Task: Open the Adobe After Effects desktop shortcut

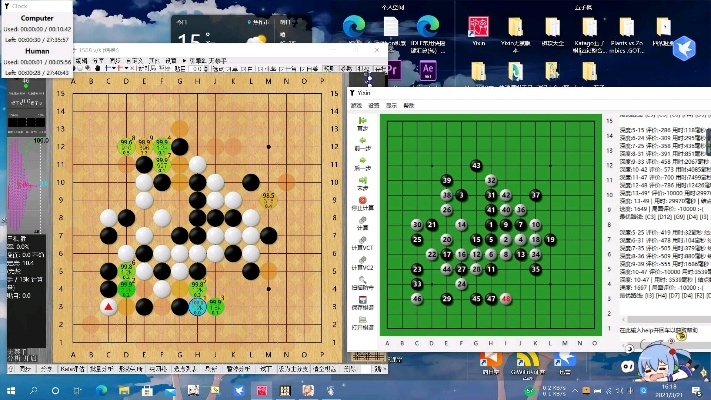Action: (x=428, y=69)
